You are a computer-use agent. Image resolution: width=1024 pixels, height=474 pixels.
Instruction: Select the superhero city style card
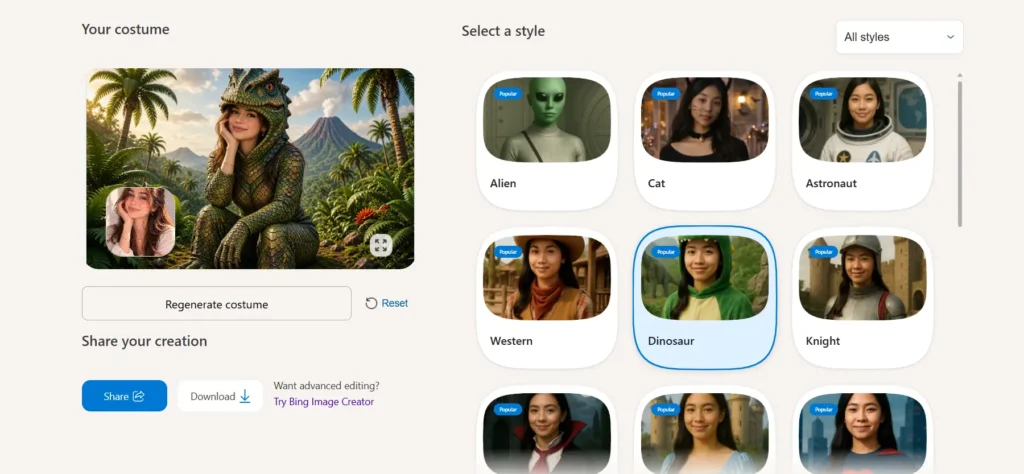click(x=862, y=430)
